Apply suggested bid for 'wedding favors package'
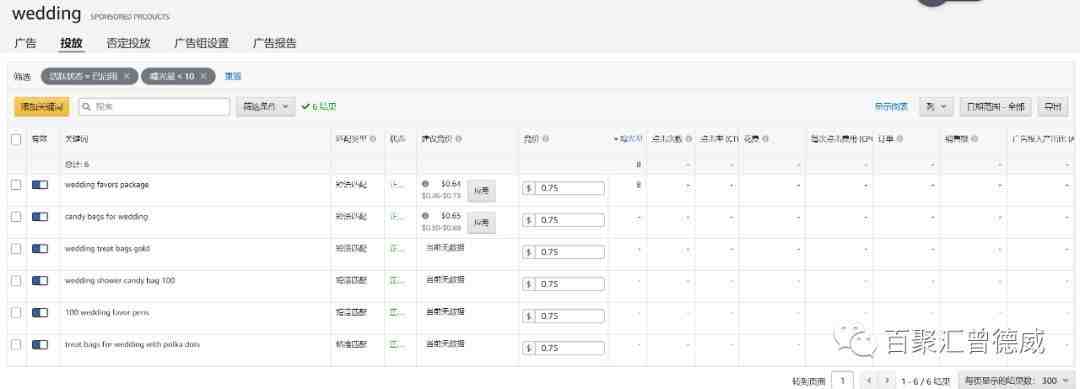This screenshot has width=1080, height=389. pos(481,190)
